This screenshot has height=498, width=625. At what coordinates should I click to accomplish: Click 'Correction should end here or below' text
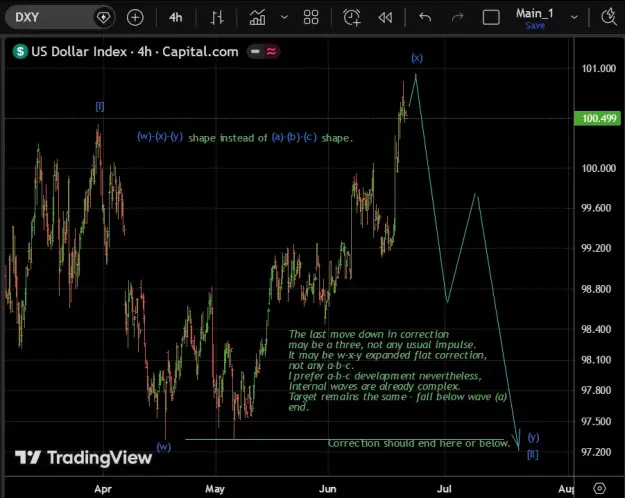click(x=419, y=443)
